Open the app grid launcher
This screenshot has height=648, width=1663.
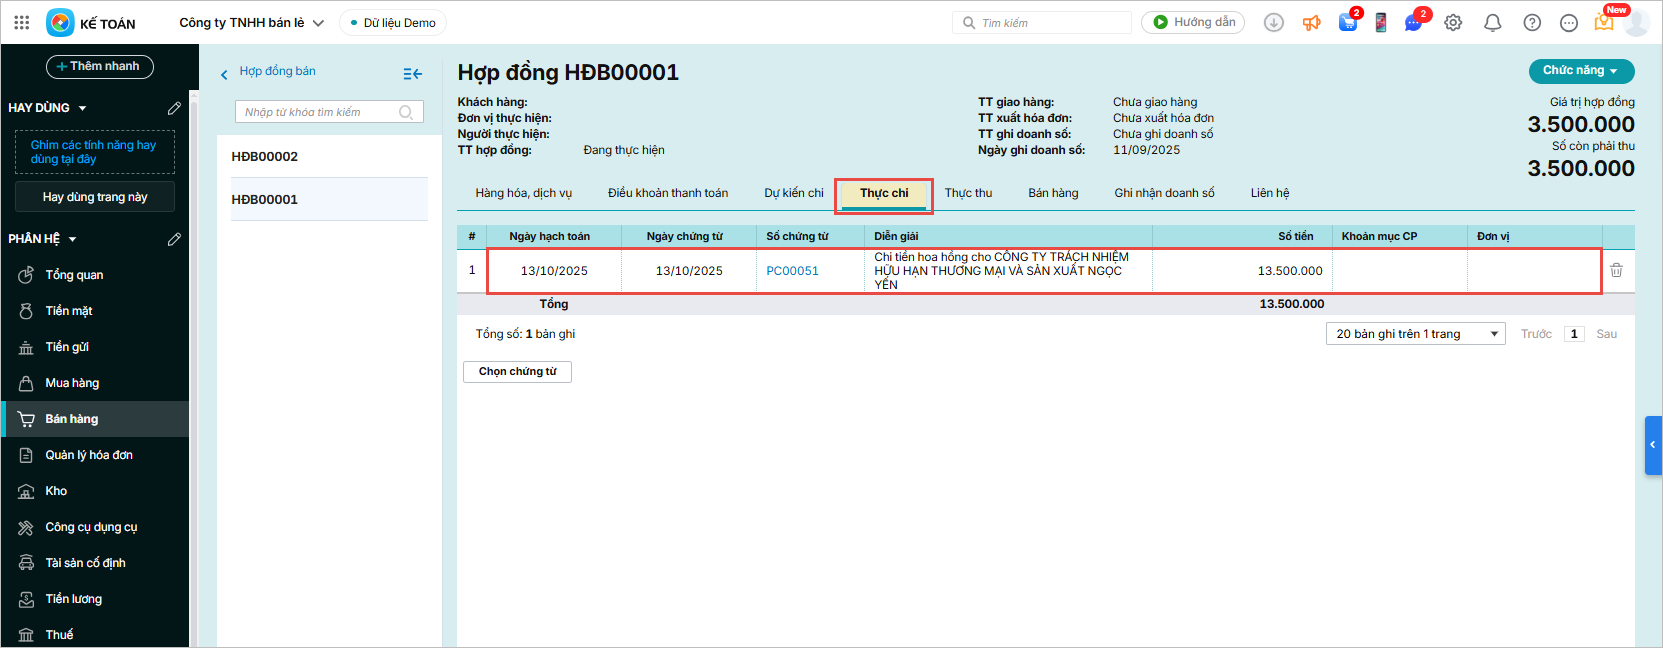click(x=22, y=22)
